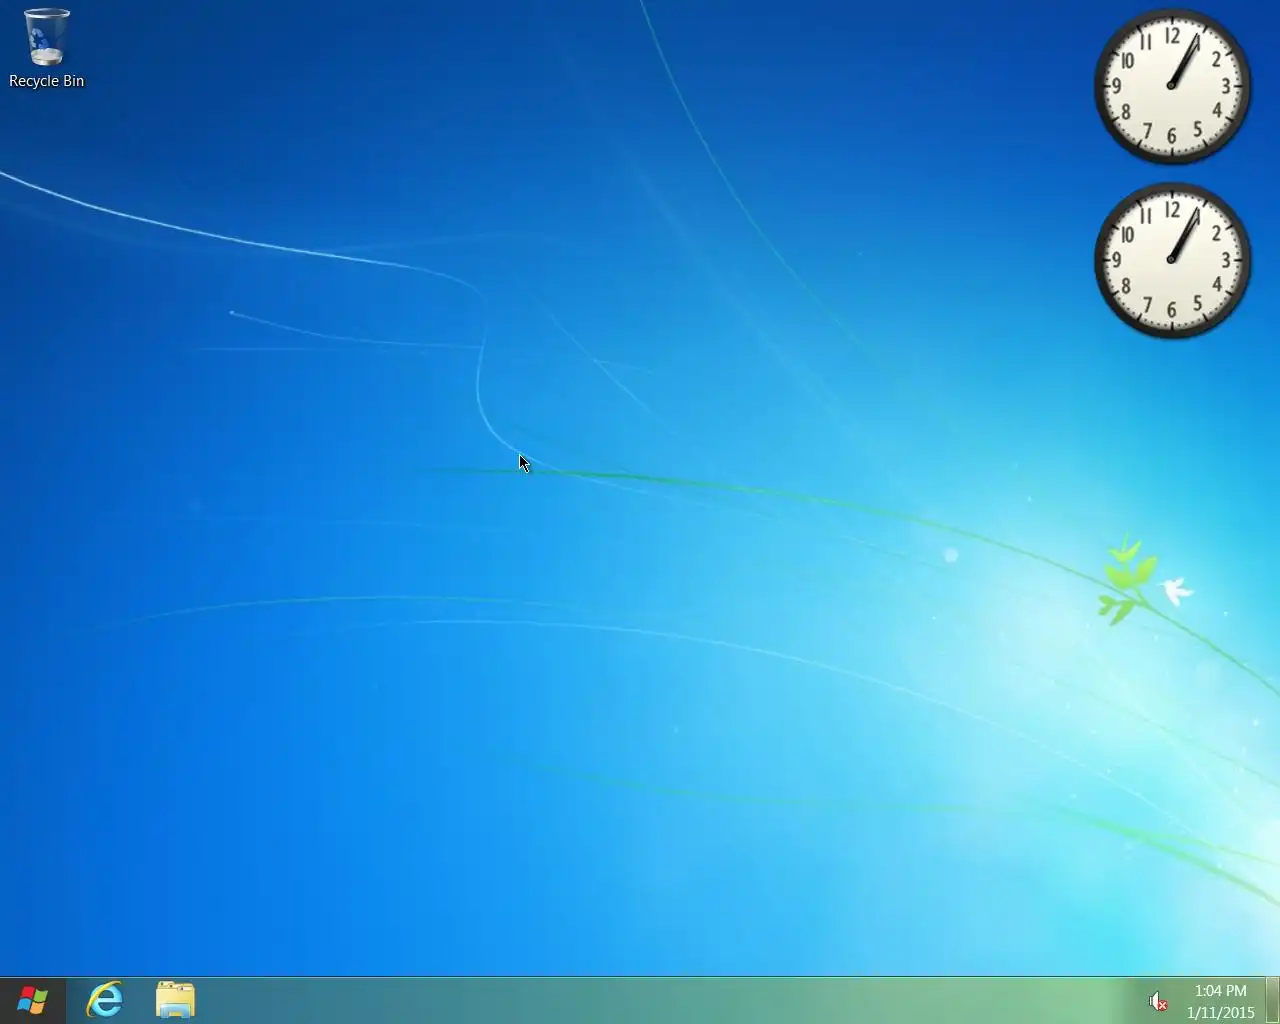Click the Recycle Bin label text
The width and height of the screenshot is (1280, 1024).
coord(46,81)
